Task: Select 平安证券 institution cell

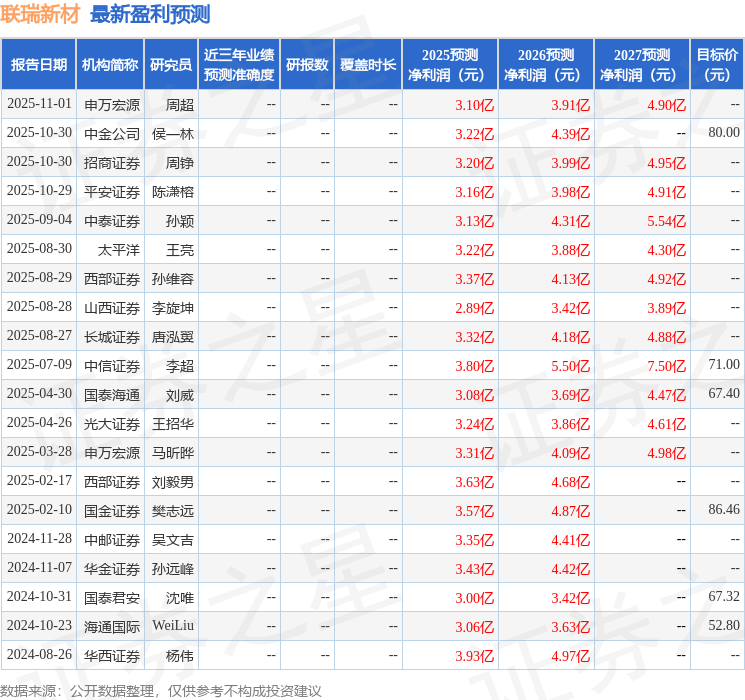Action: (112, 192)
